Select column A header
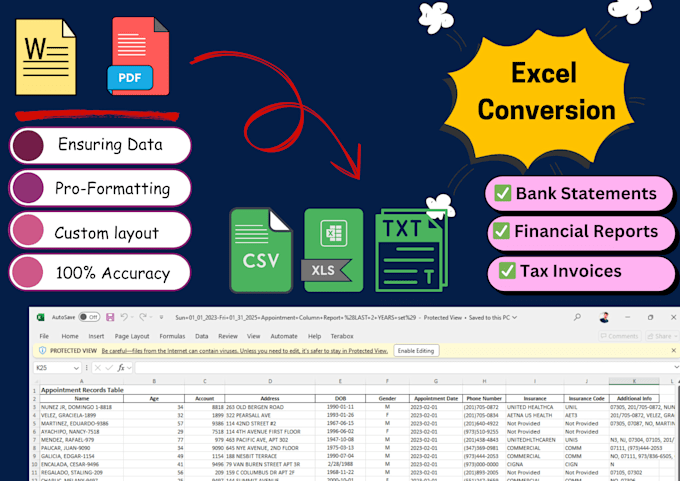This screenshot has width=680, height=481. coord(82,381)
